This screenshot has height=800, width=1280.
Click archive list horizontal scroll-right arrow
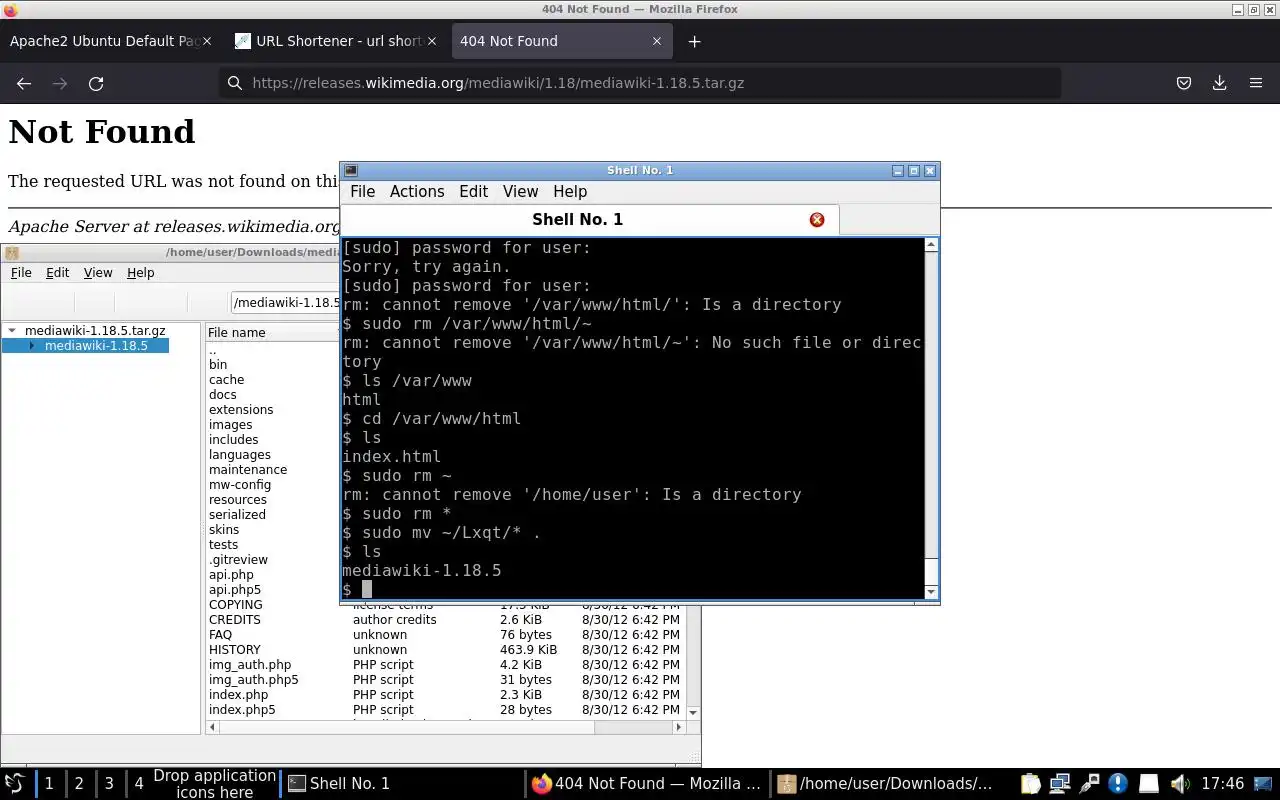(x=679, y=727)
